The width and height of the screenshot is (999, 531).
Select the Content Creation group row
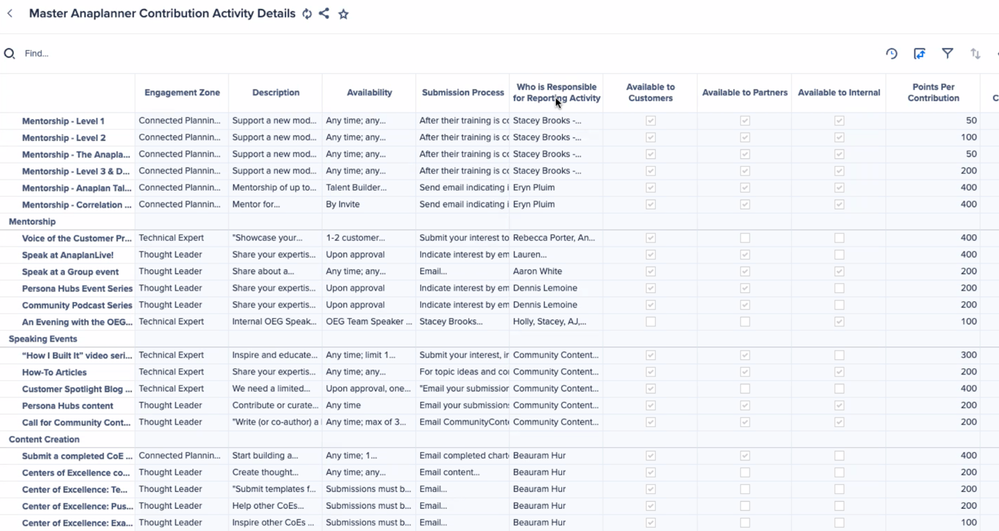pyautogui.click(x=44, y=439)
